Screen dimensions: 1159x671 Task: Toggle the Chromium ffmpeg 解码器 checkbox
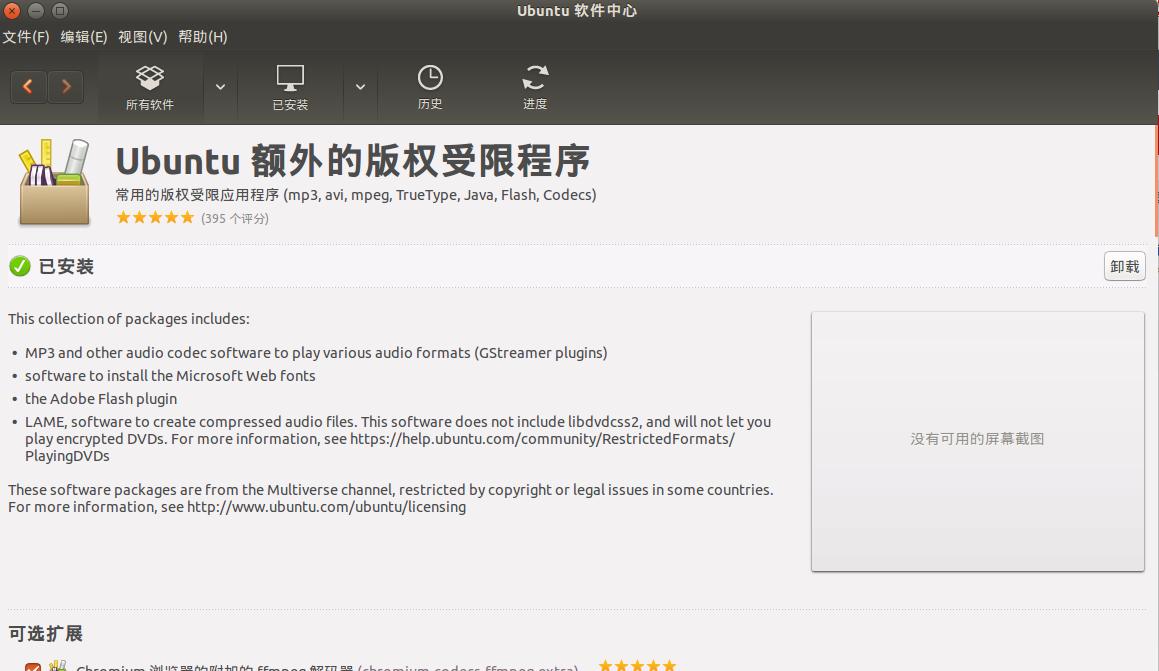coord(33,668)
